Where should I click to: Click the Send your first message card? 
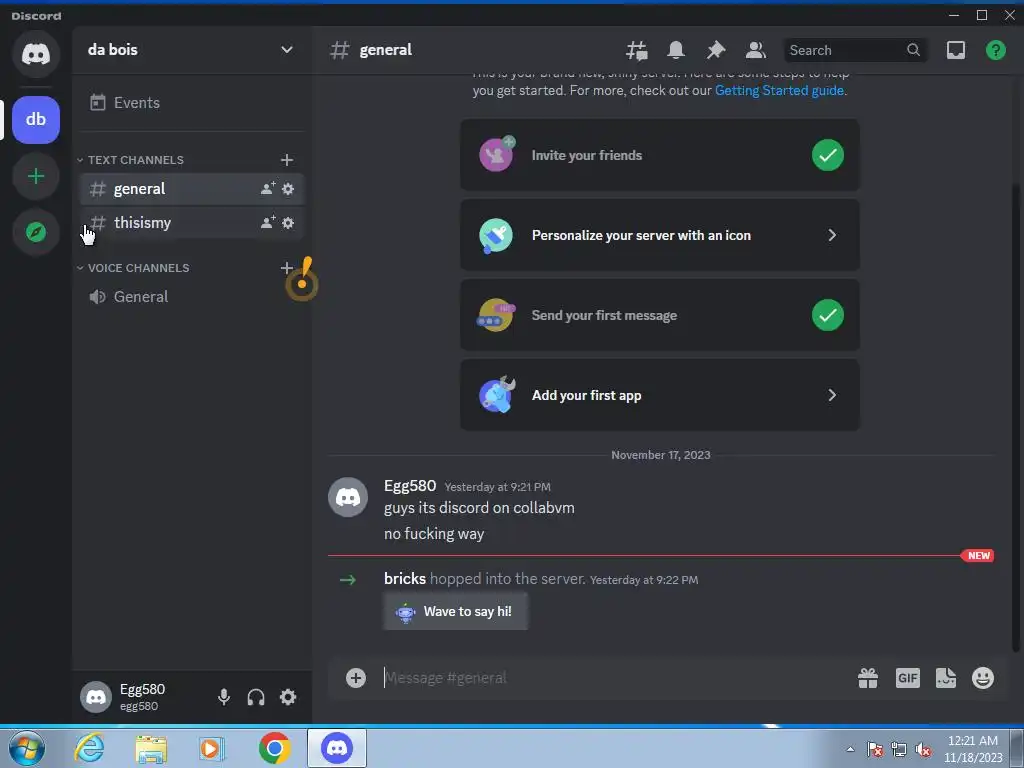(x=660, y=315)
